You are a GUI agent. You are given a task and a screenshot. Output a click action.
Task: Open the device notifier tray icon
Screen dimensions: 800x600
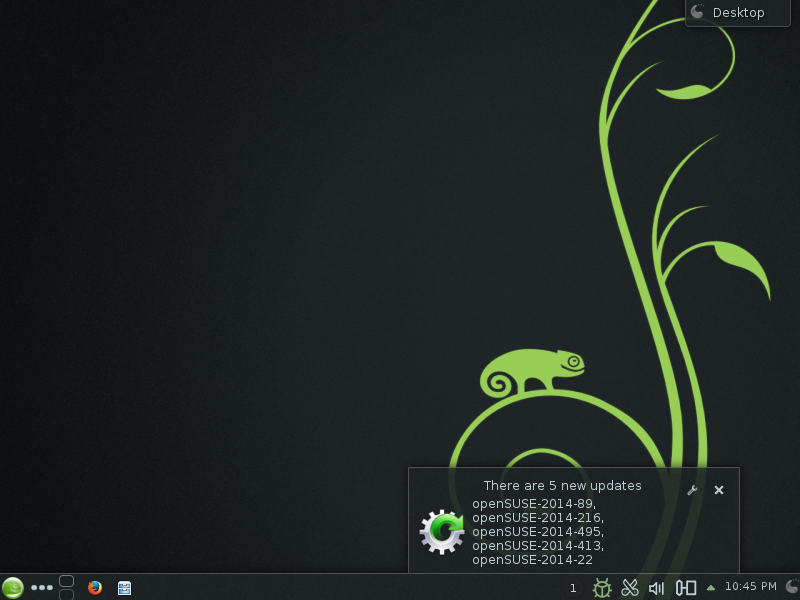point(686,588)
